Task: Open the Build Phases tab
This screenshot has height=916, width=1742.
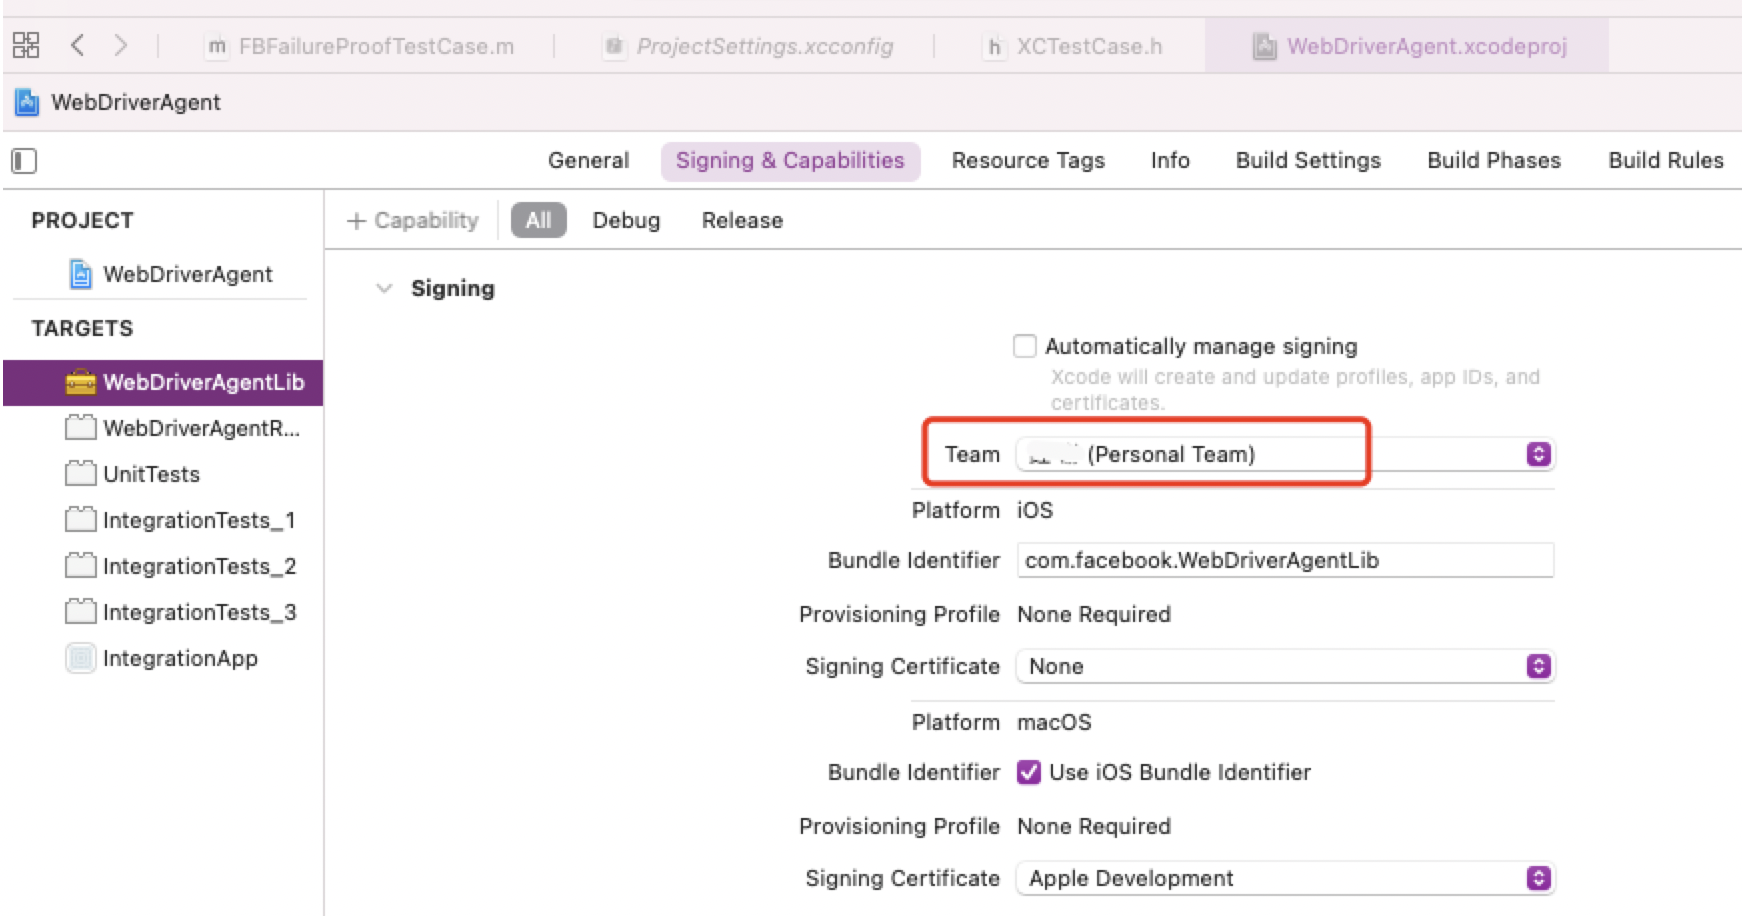Action: [1494, 161]
